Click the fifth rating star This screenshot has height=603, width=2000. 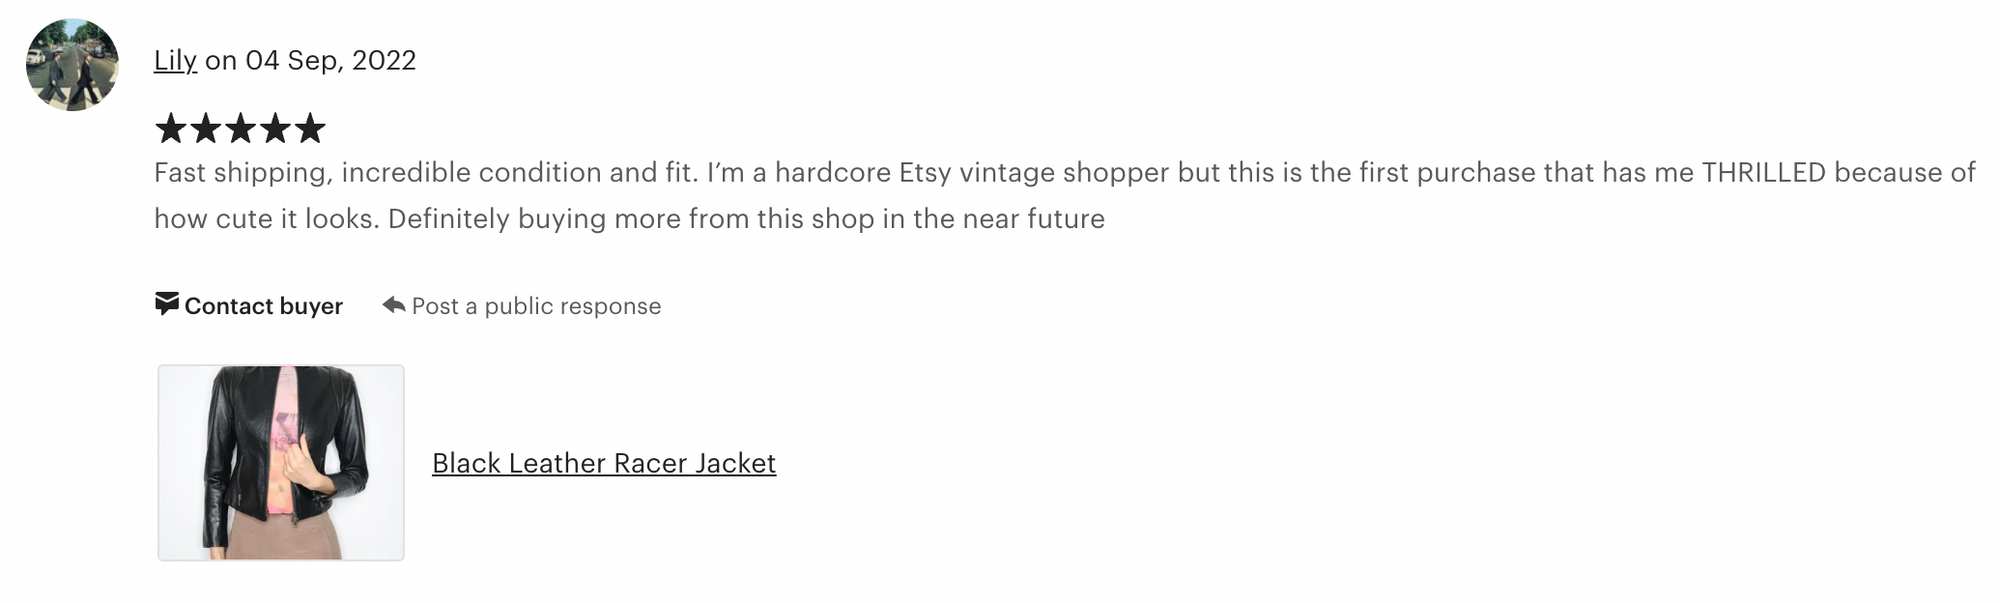click(310, 128)
